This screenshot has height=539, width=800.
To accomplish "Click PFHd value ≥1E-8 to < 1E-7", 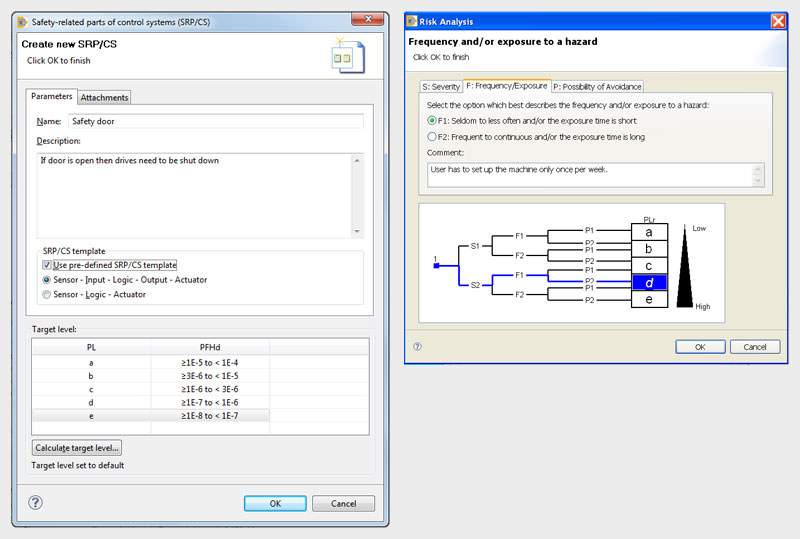I will 210,415.
